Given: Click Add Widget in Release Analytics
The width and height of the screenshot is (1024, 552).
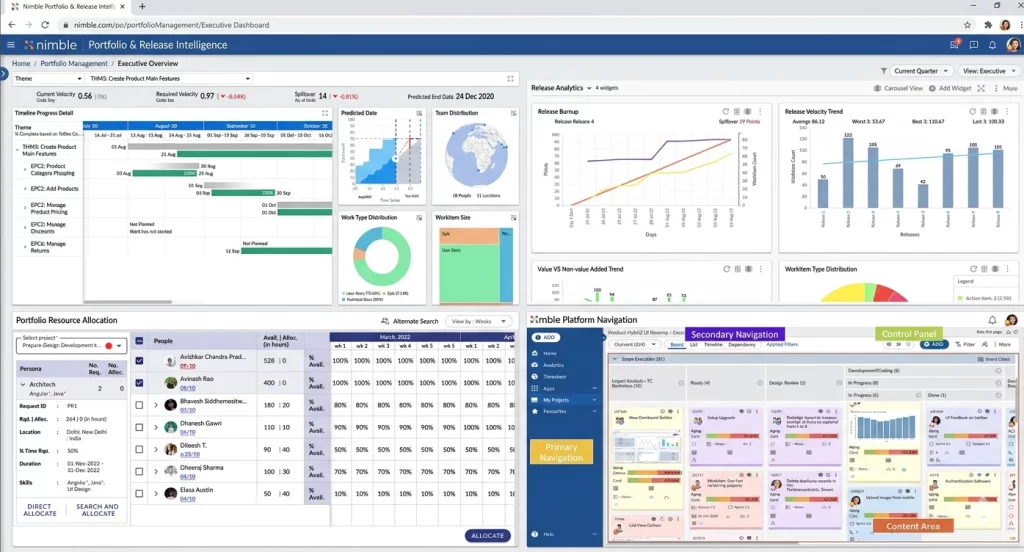Looking at the screenshot, I should coord(950,88).
